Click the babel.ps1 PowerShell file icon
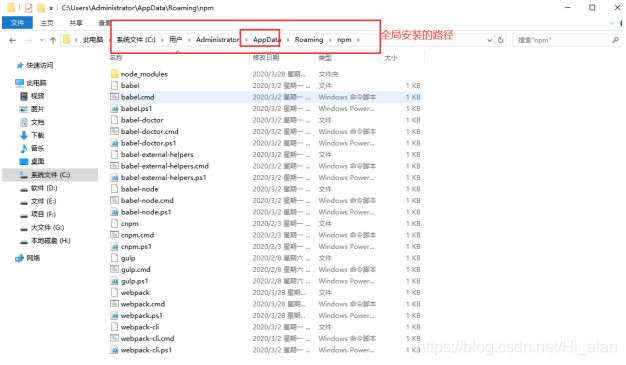The height and width of the screenshot is (365, 626). [x=114, y=109]
